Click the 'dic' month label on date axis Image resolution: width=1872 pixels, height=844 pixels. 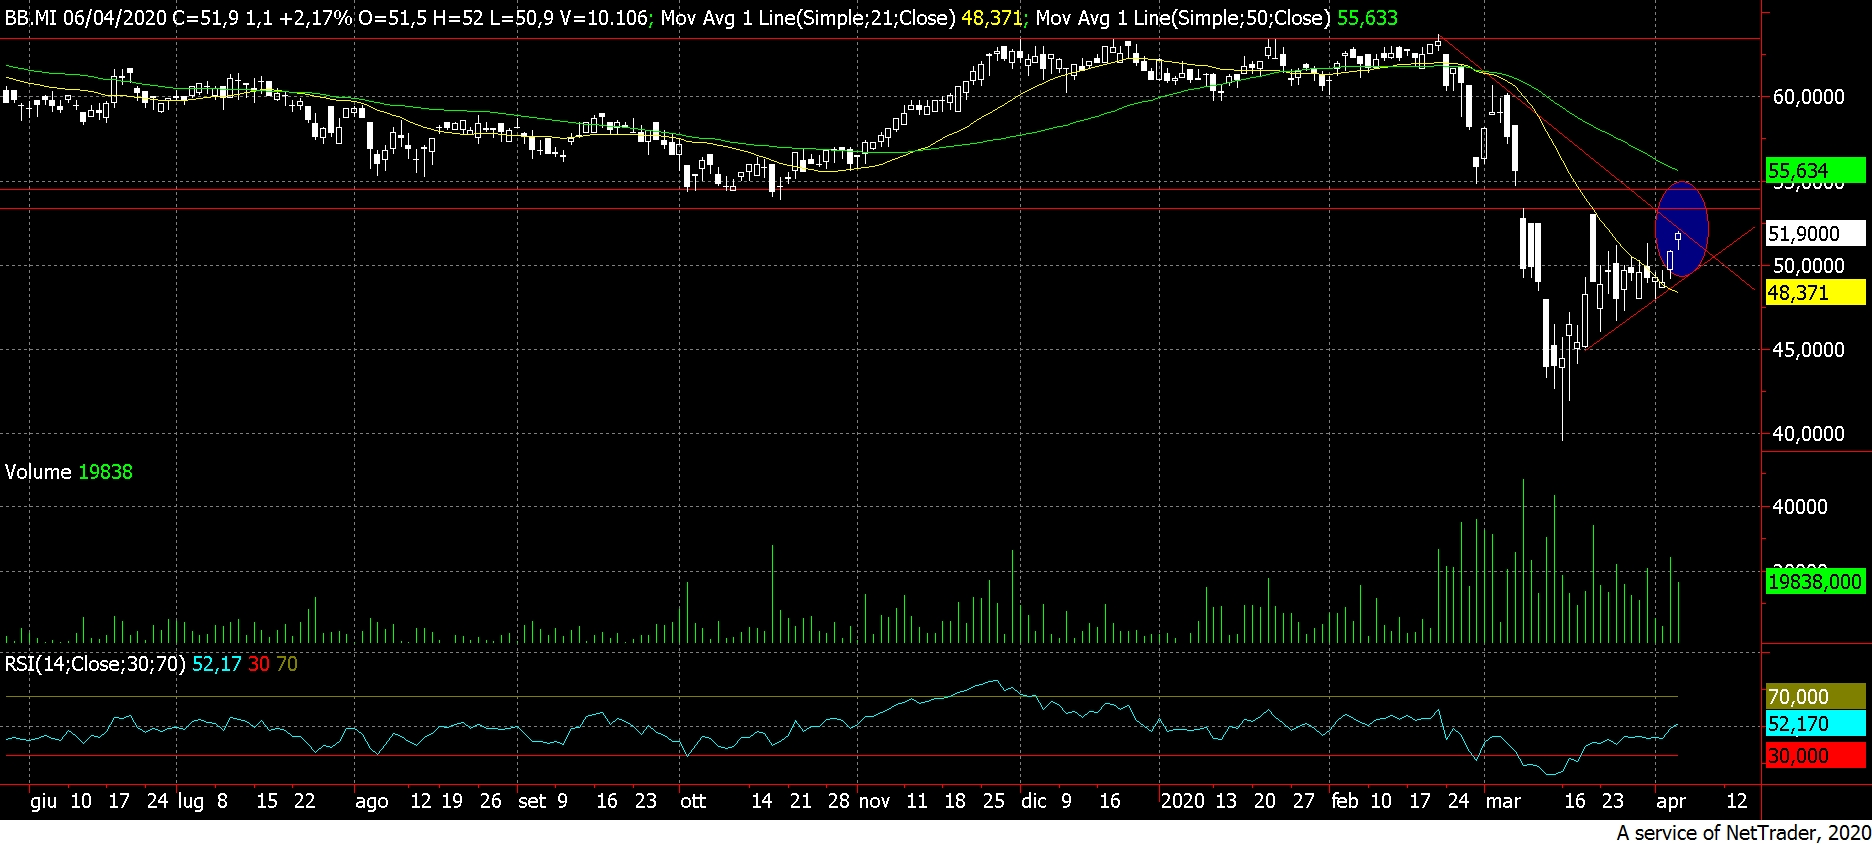pyautogui.click(x=1034, y=801)
